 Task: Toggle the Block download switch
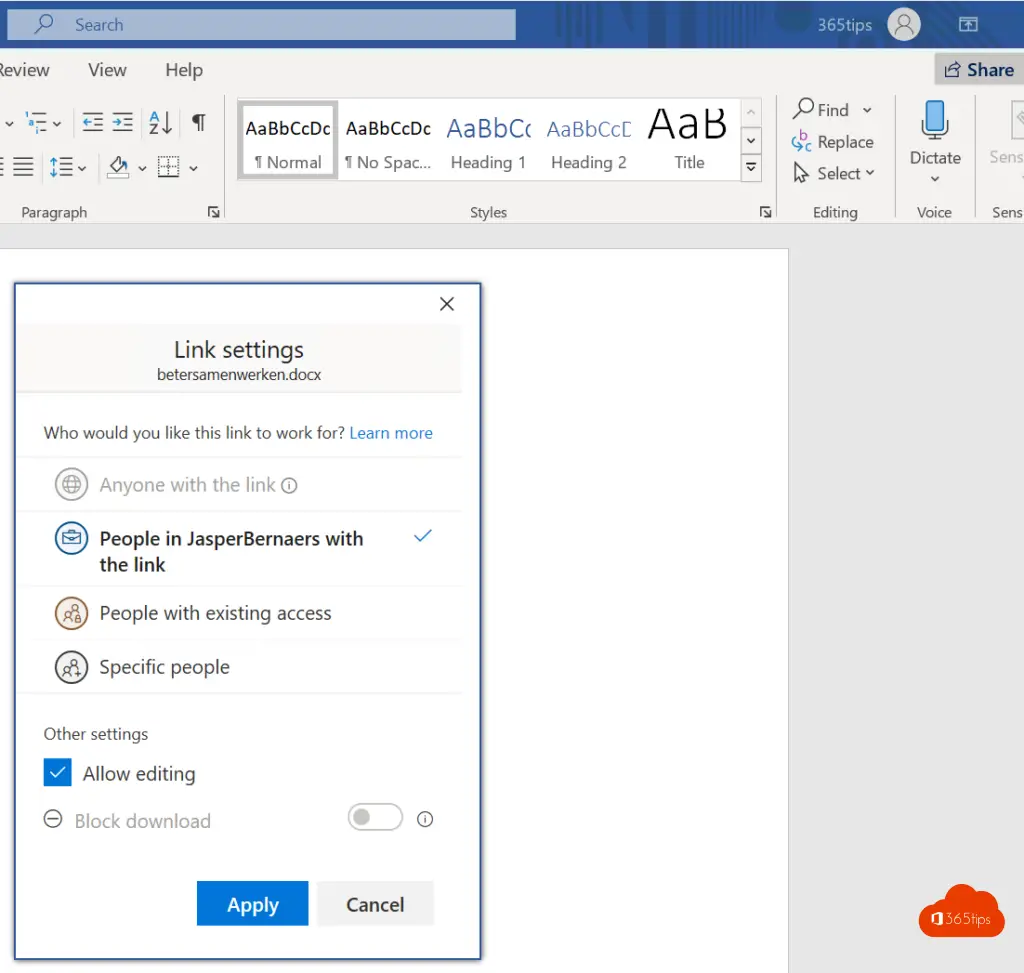pos(375,817)
